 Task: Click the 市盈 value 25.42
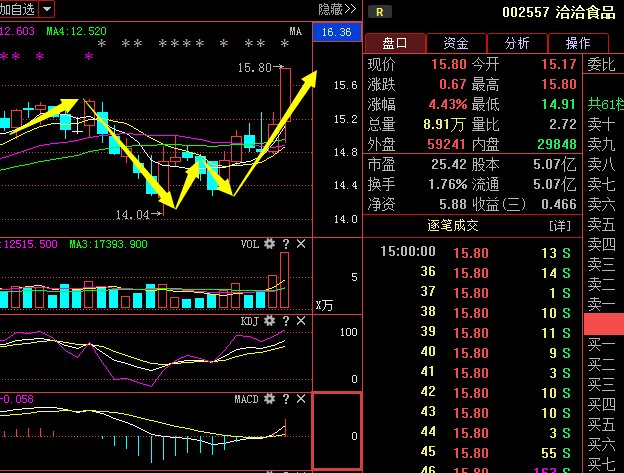point(448,164)
